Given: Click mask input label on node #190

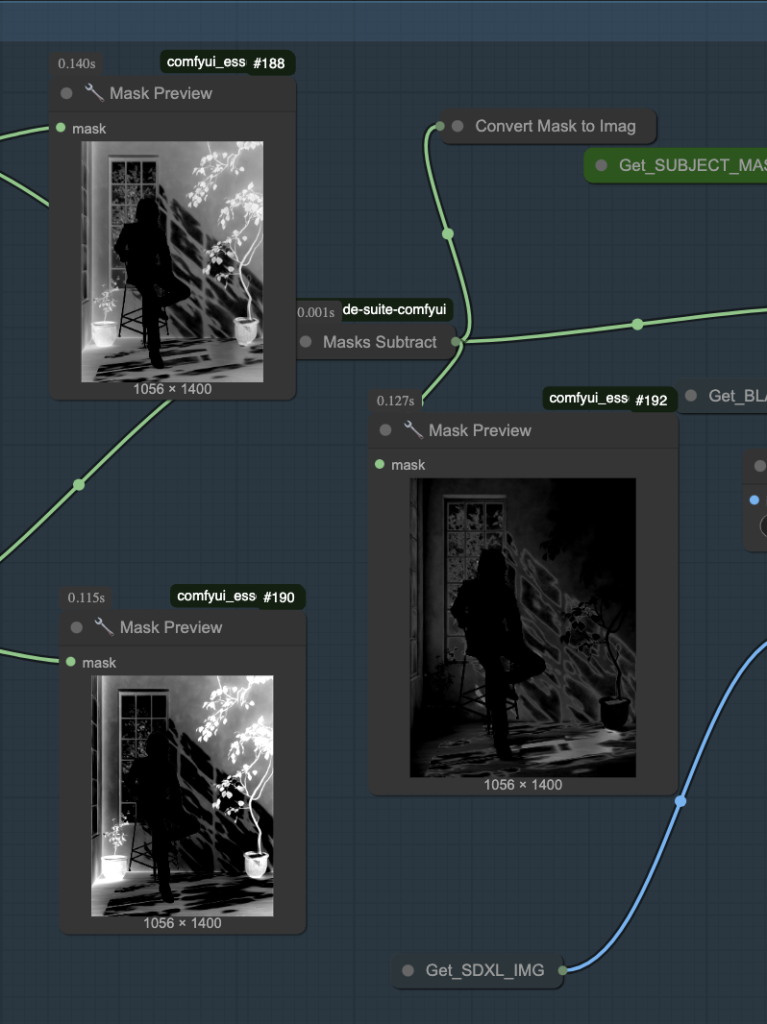Looking at the screenshot, I should (99, 663).
